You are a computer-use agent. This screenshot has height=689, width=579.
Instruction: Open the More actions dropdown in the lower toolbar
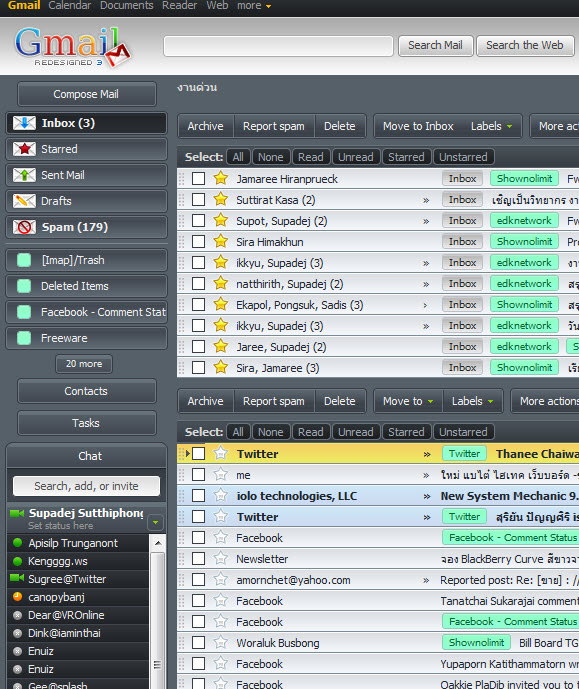coord(546,401)
